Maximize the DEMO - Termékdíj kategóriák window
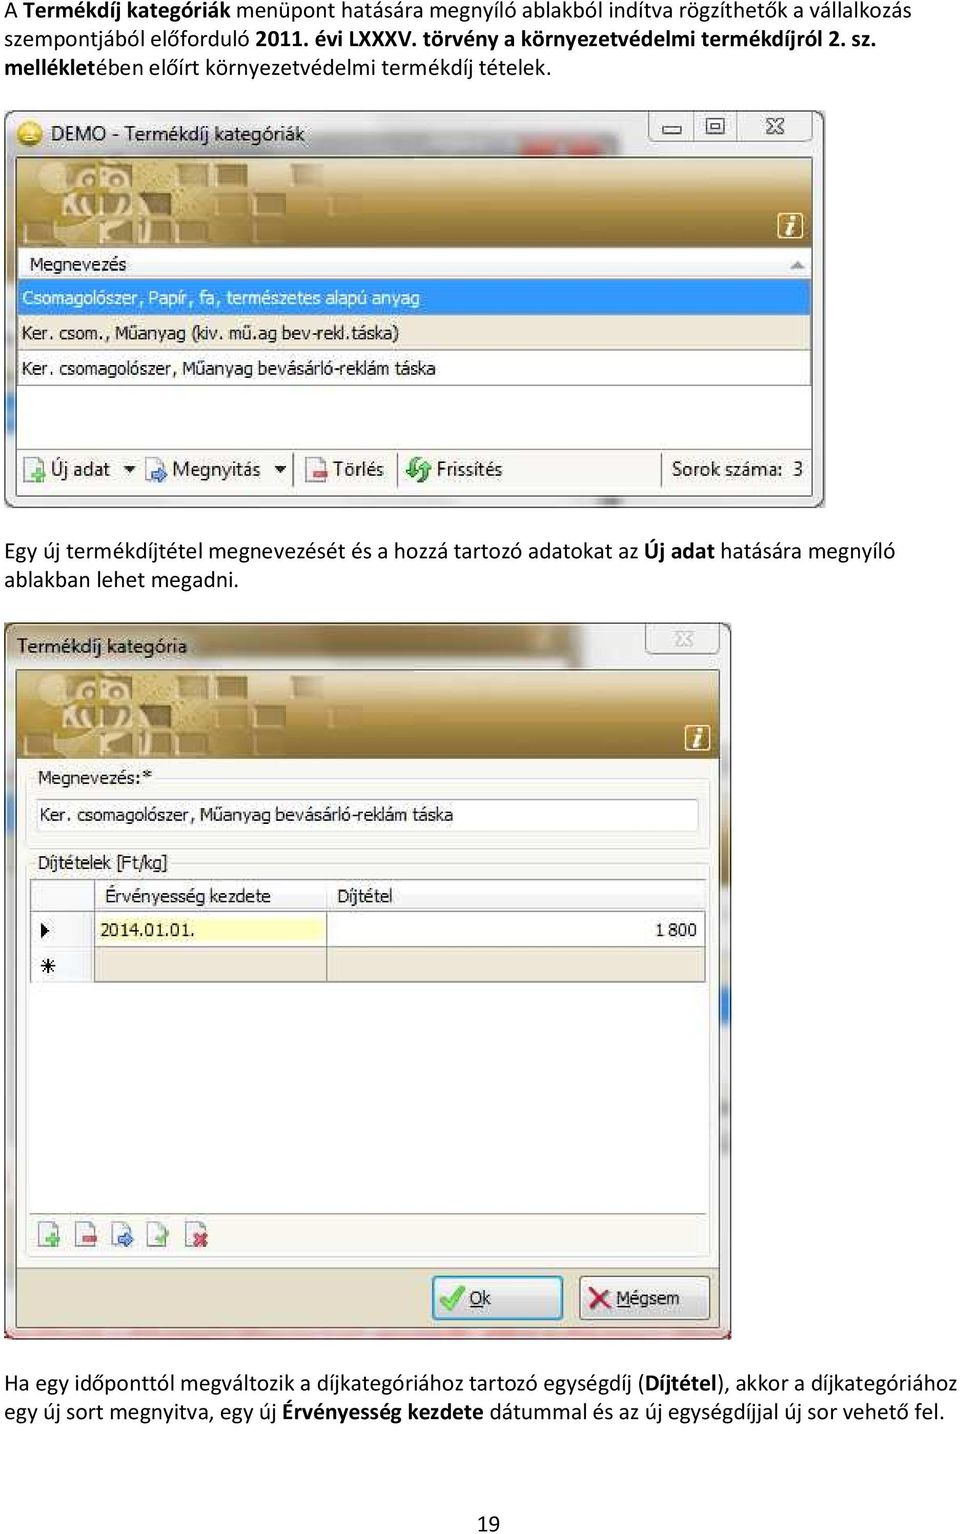The width and height of the screenshot is (960, 1534). point(715,127)
